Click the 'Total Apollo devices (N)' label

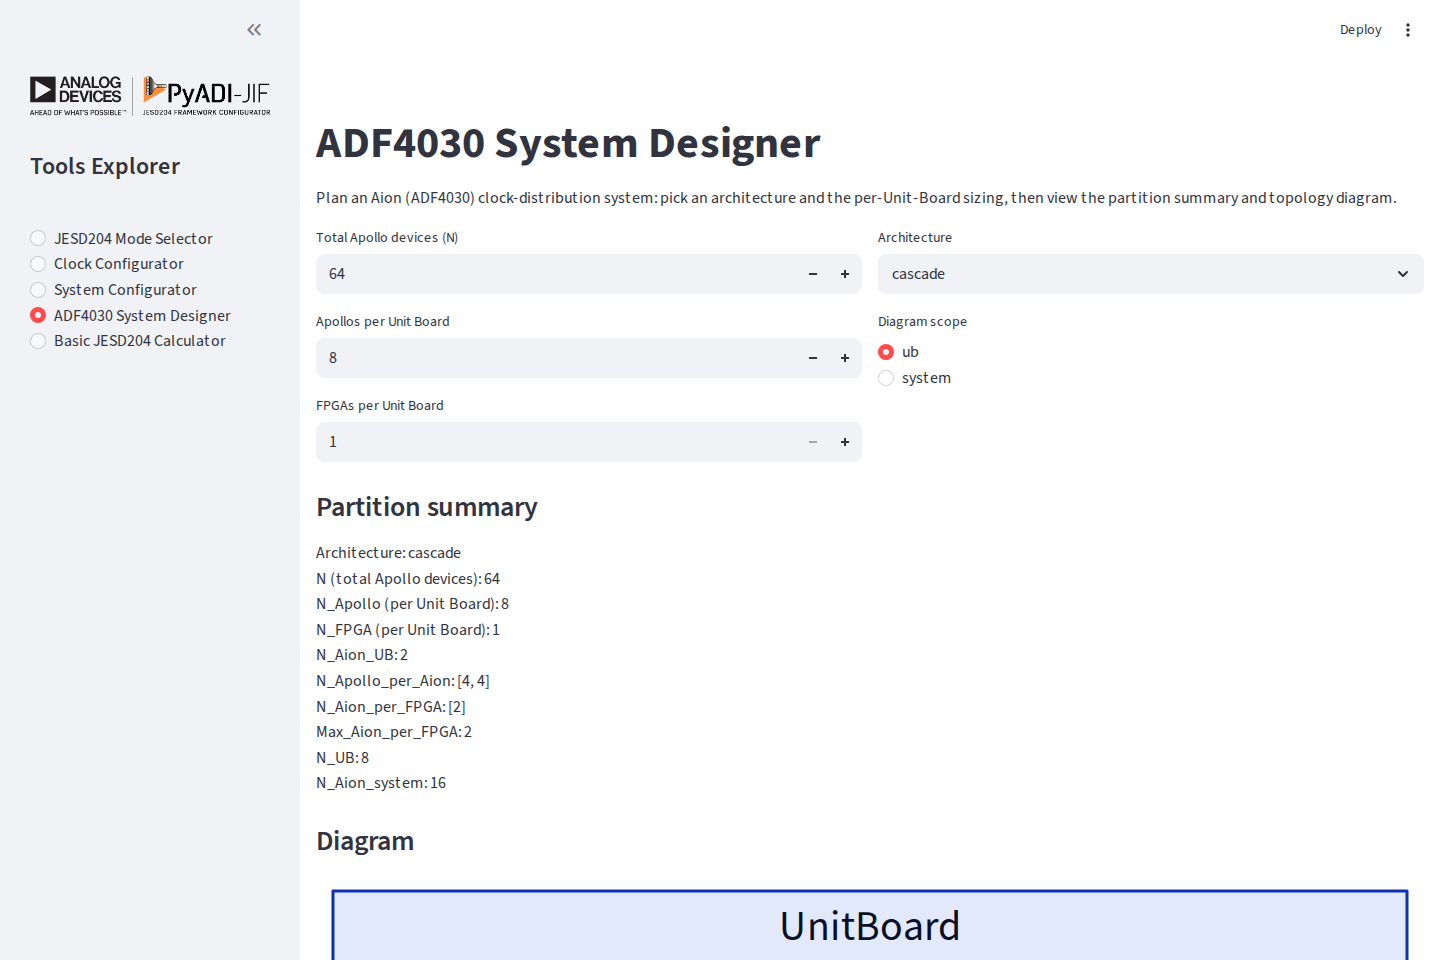tap(387, 238)
